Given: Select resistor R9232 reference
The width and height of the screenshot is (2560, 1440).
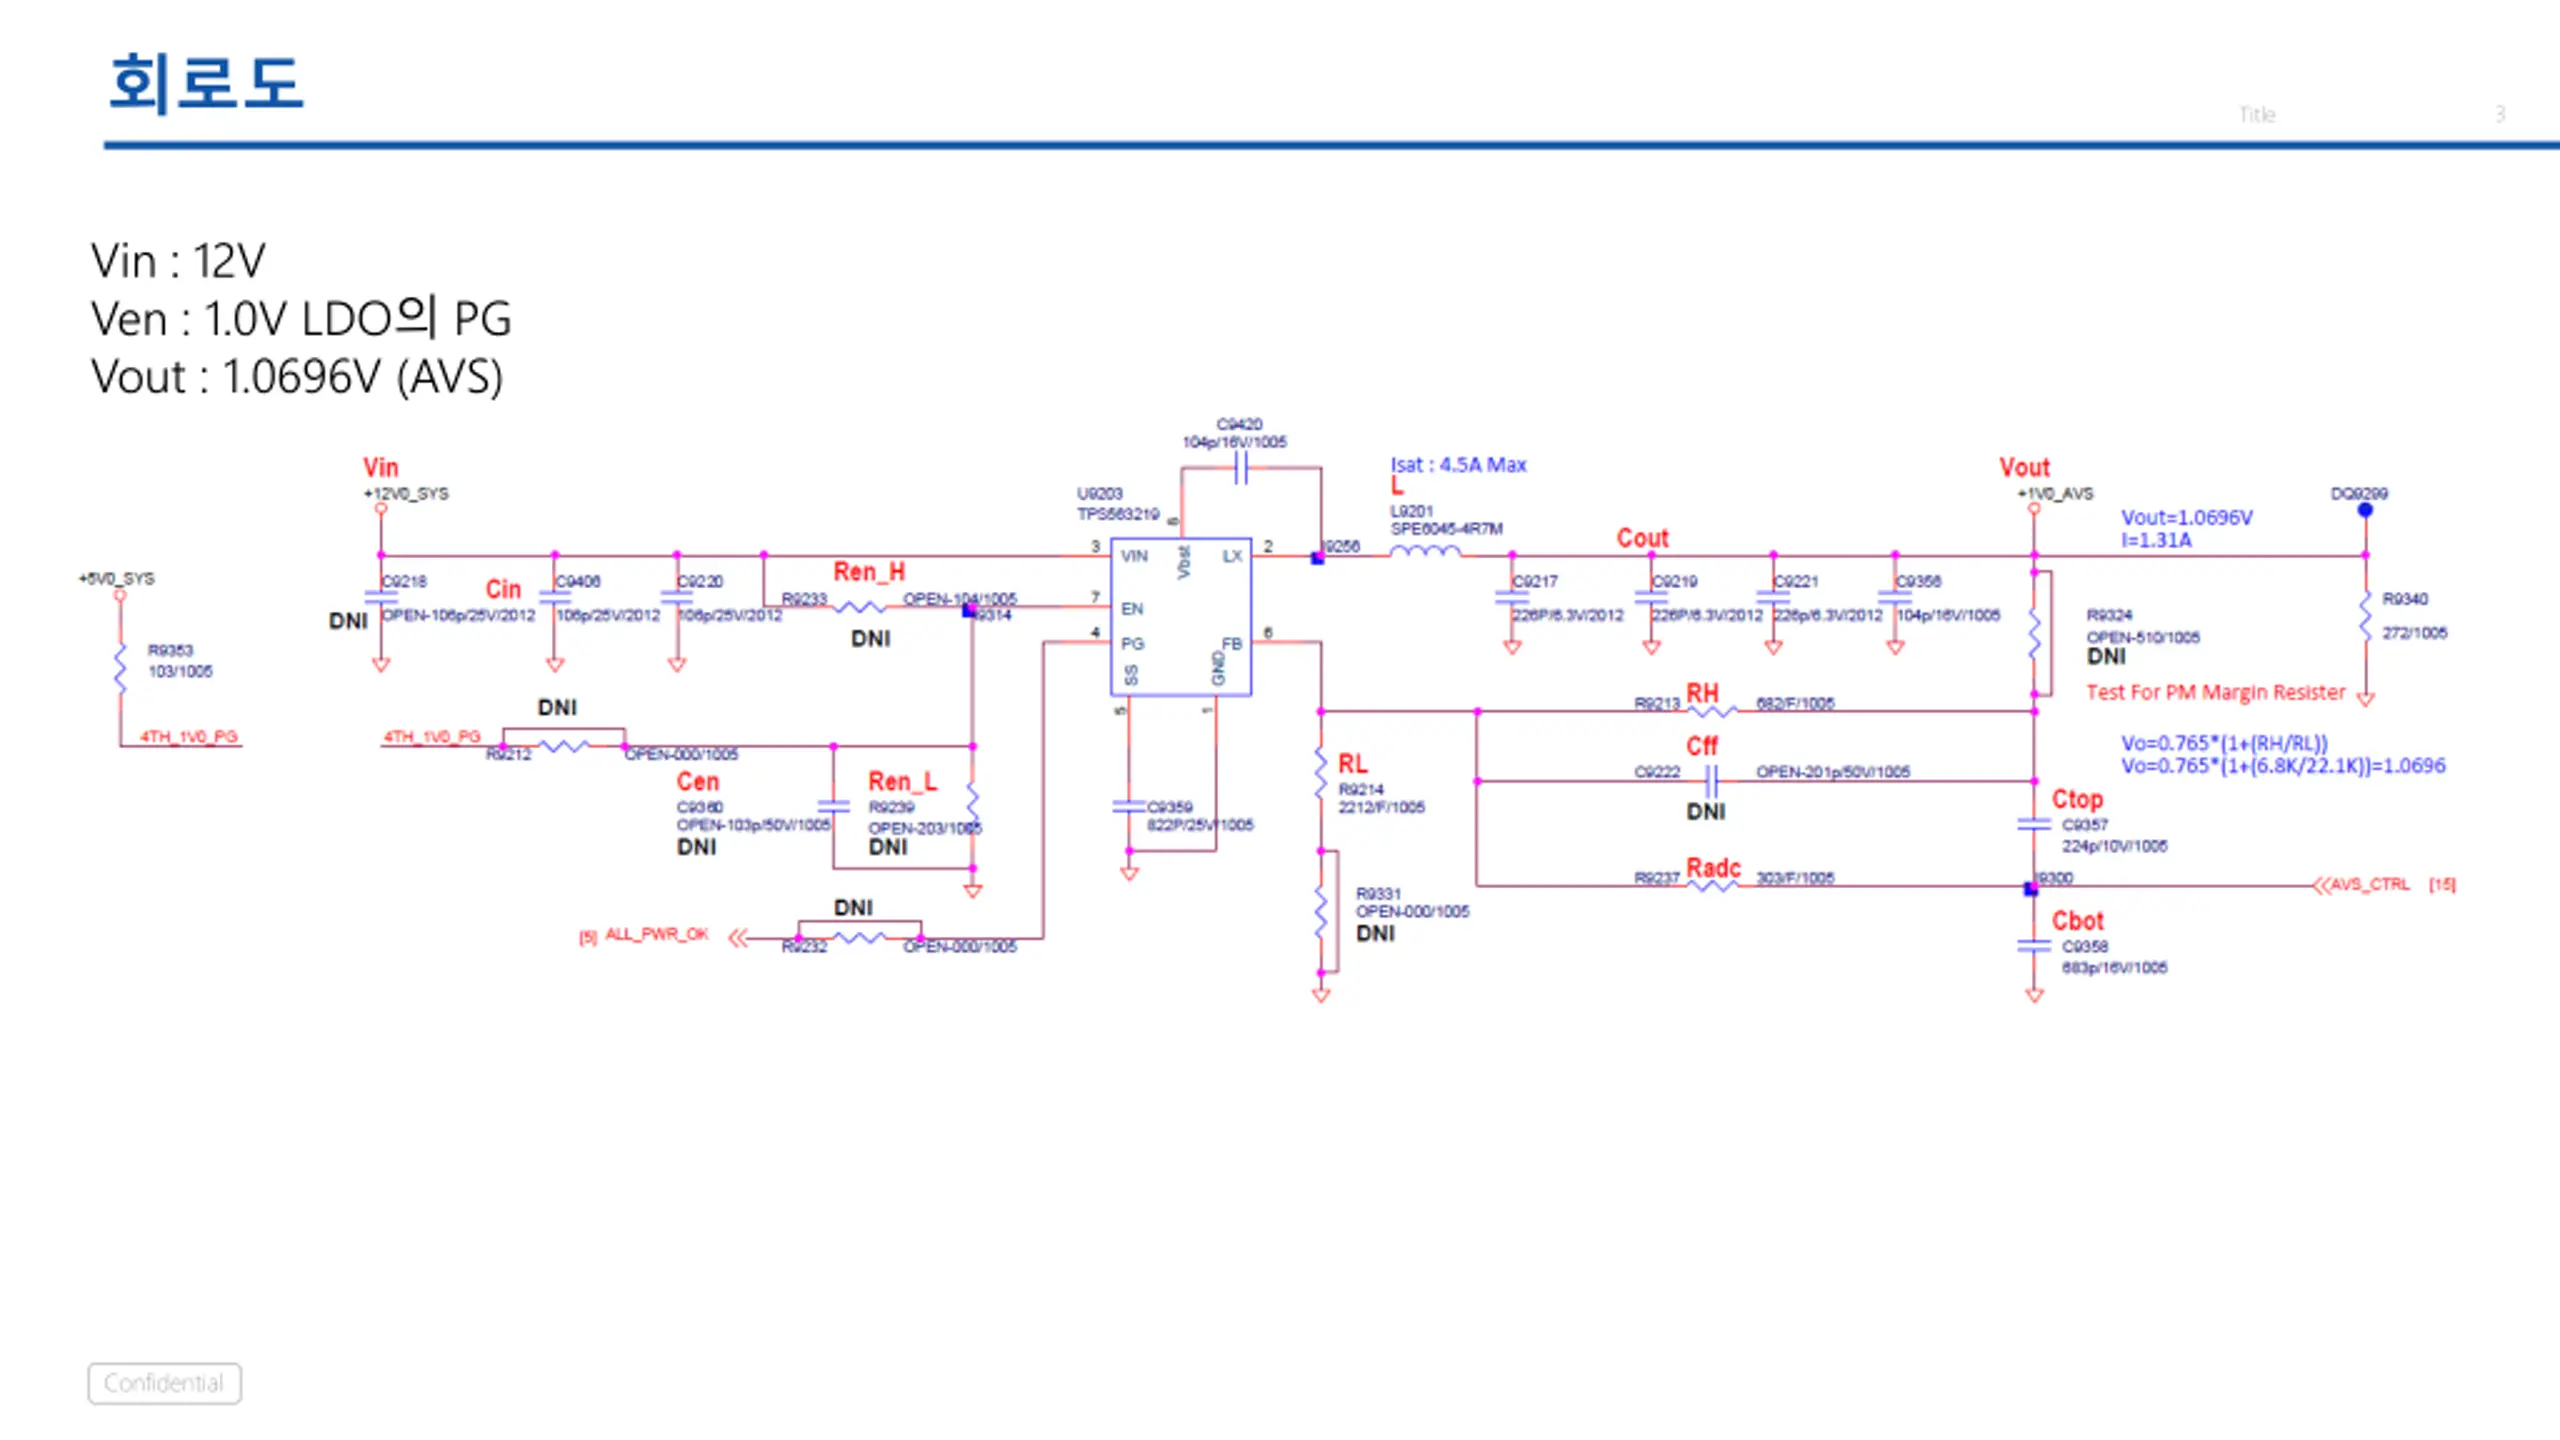Looking at the screenshot, I should pyautogui.click(x=804, y=947).
